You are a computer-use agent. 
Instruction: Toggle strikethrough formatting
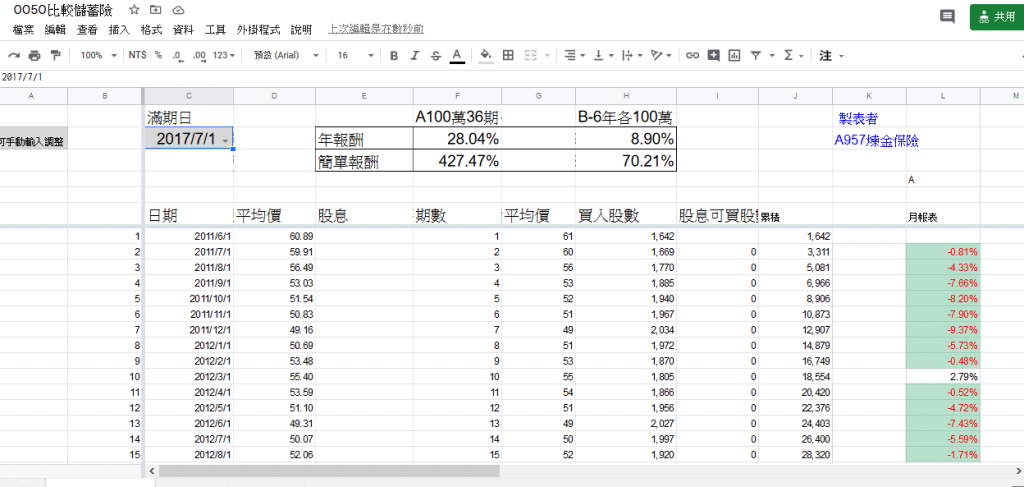(436, 55)
